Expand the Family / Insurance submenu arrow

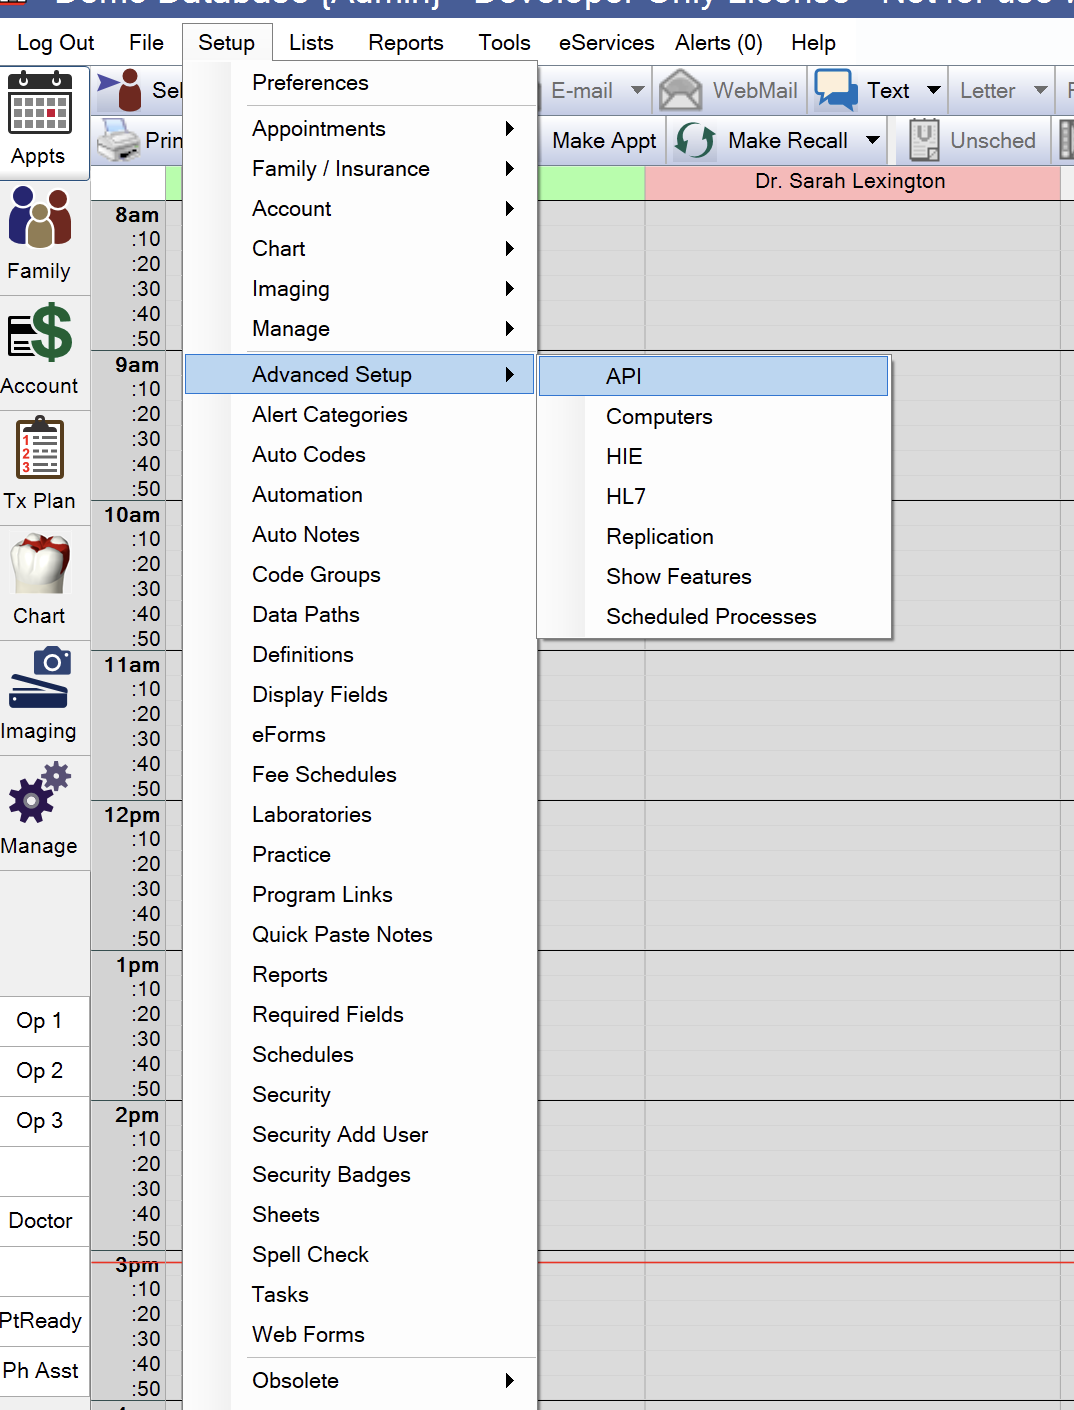(x=510, y=169)
